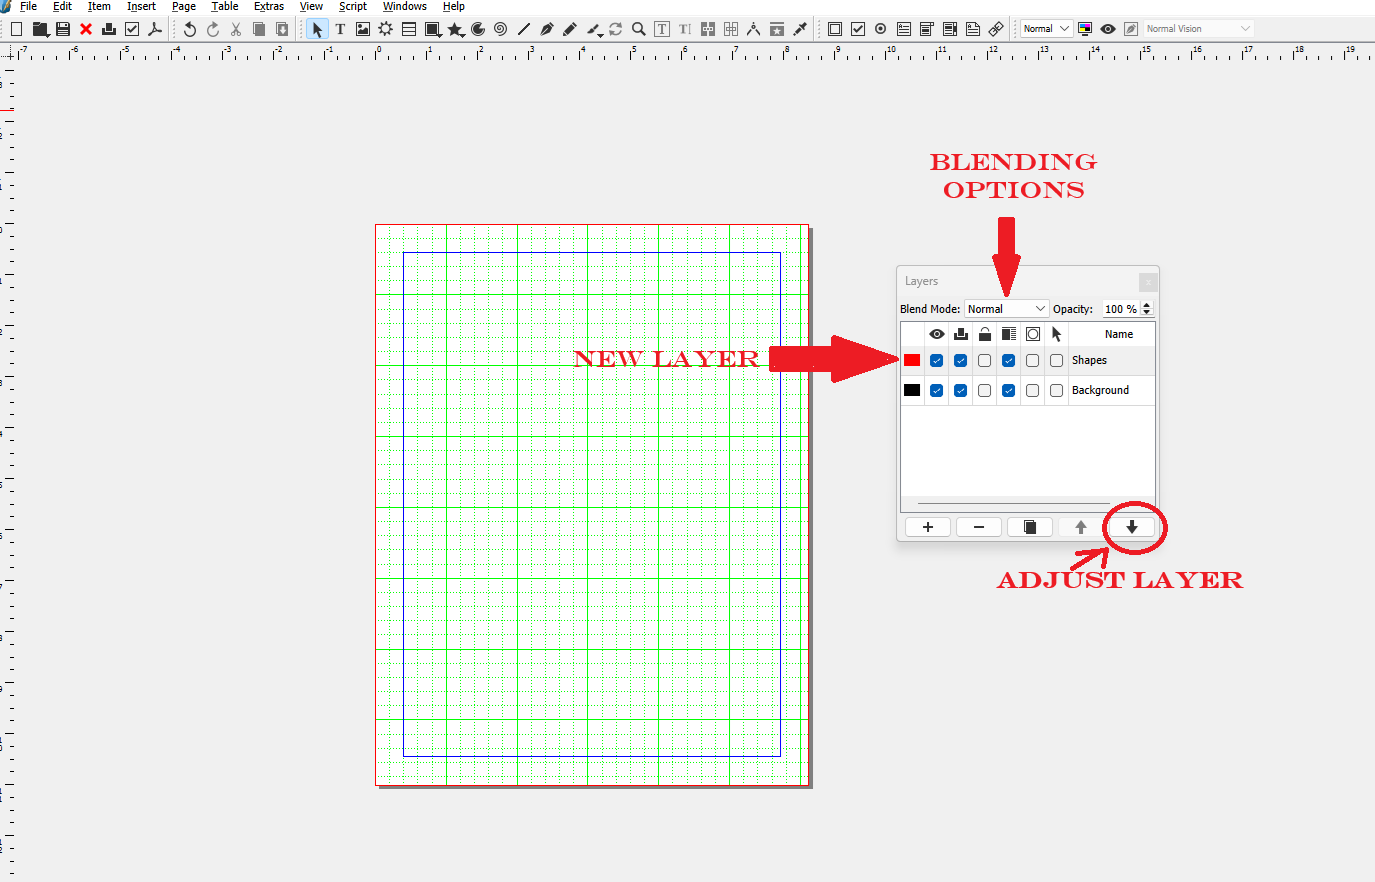Delete layer with the minus button
Screen dimensions: 1375x882
pyautogui.click(x=979, y=527)
